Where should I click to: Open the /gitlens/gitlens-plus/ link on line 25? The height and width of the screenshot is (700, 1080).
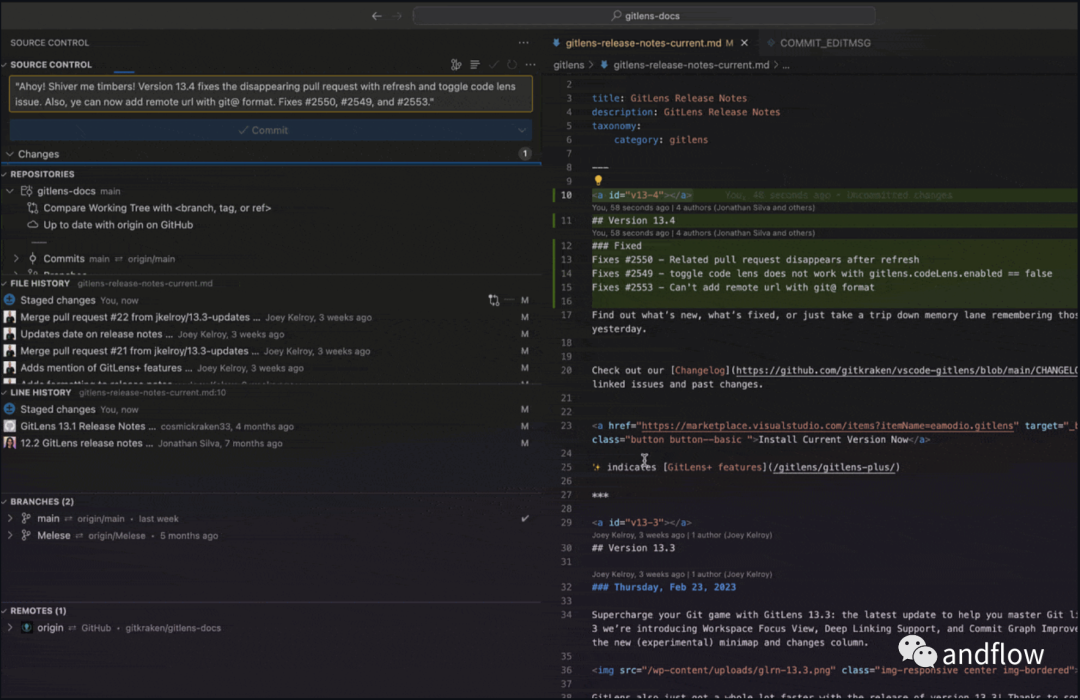(834, 467)
